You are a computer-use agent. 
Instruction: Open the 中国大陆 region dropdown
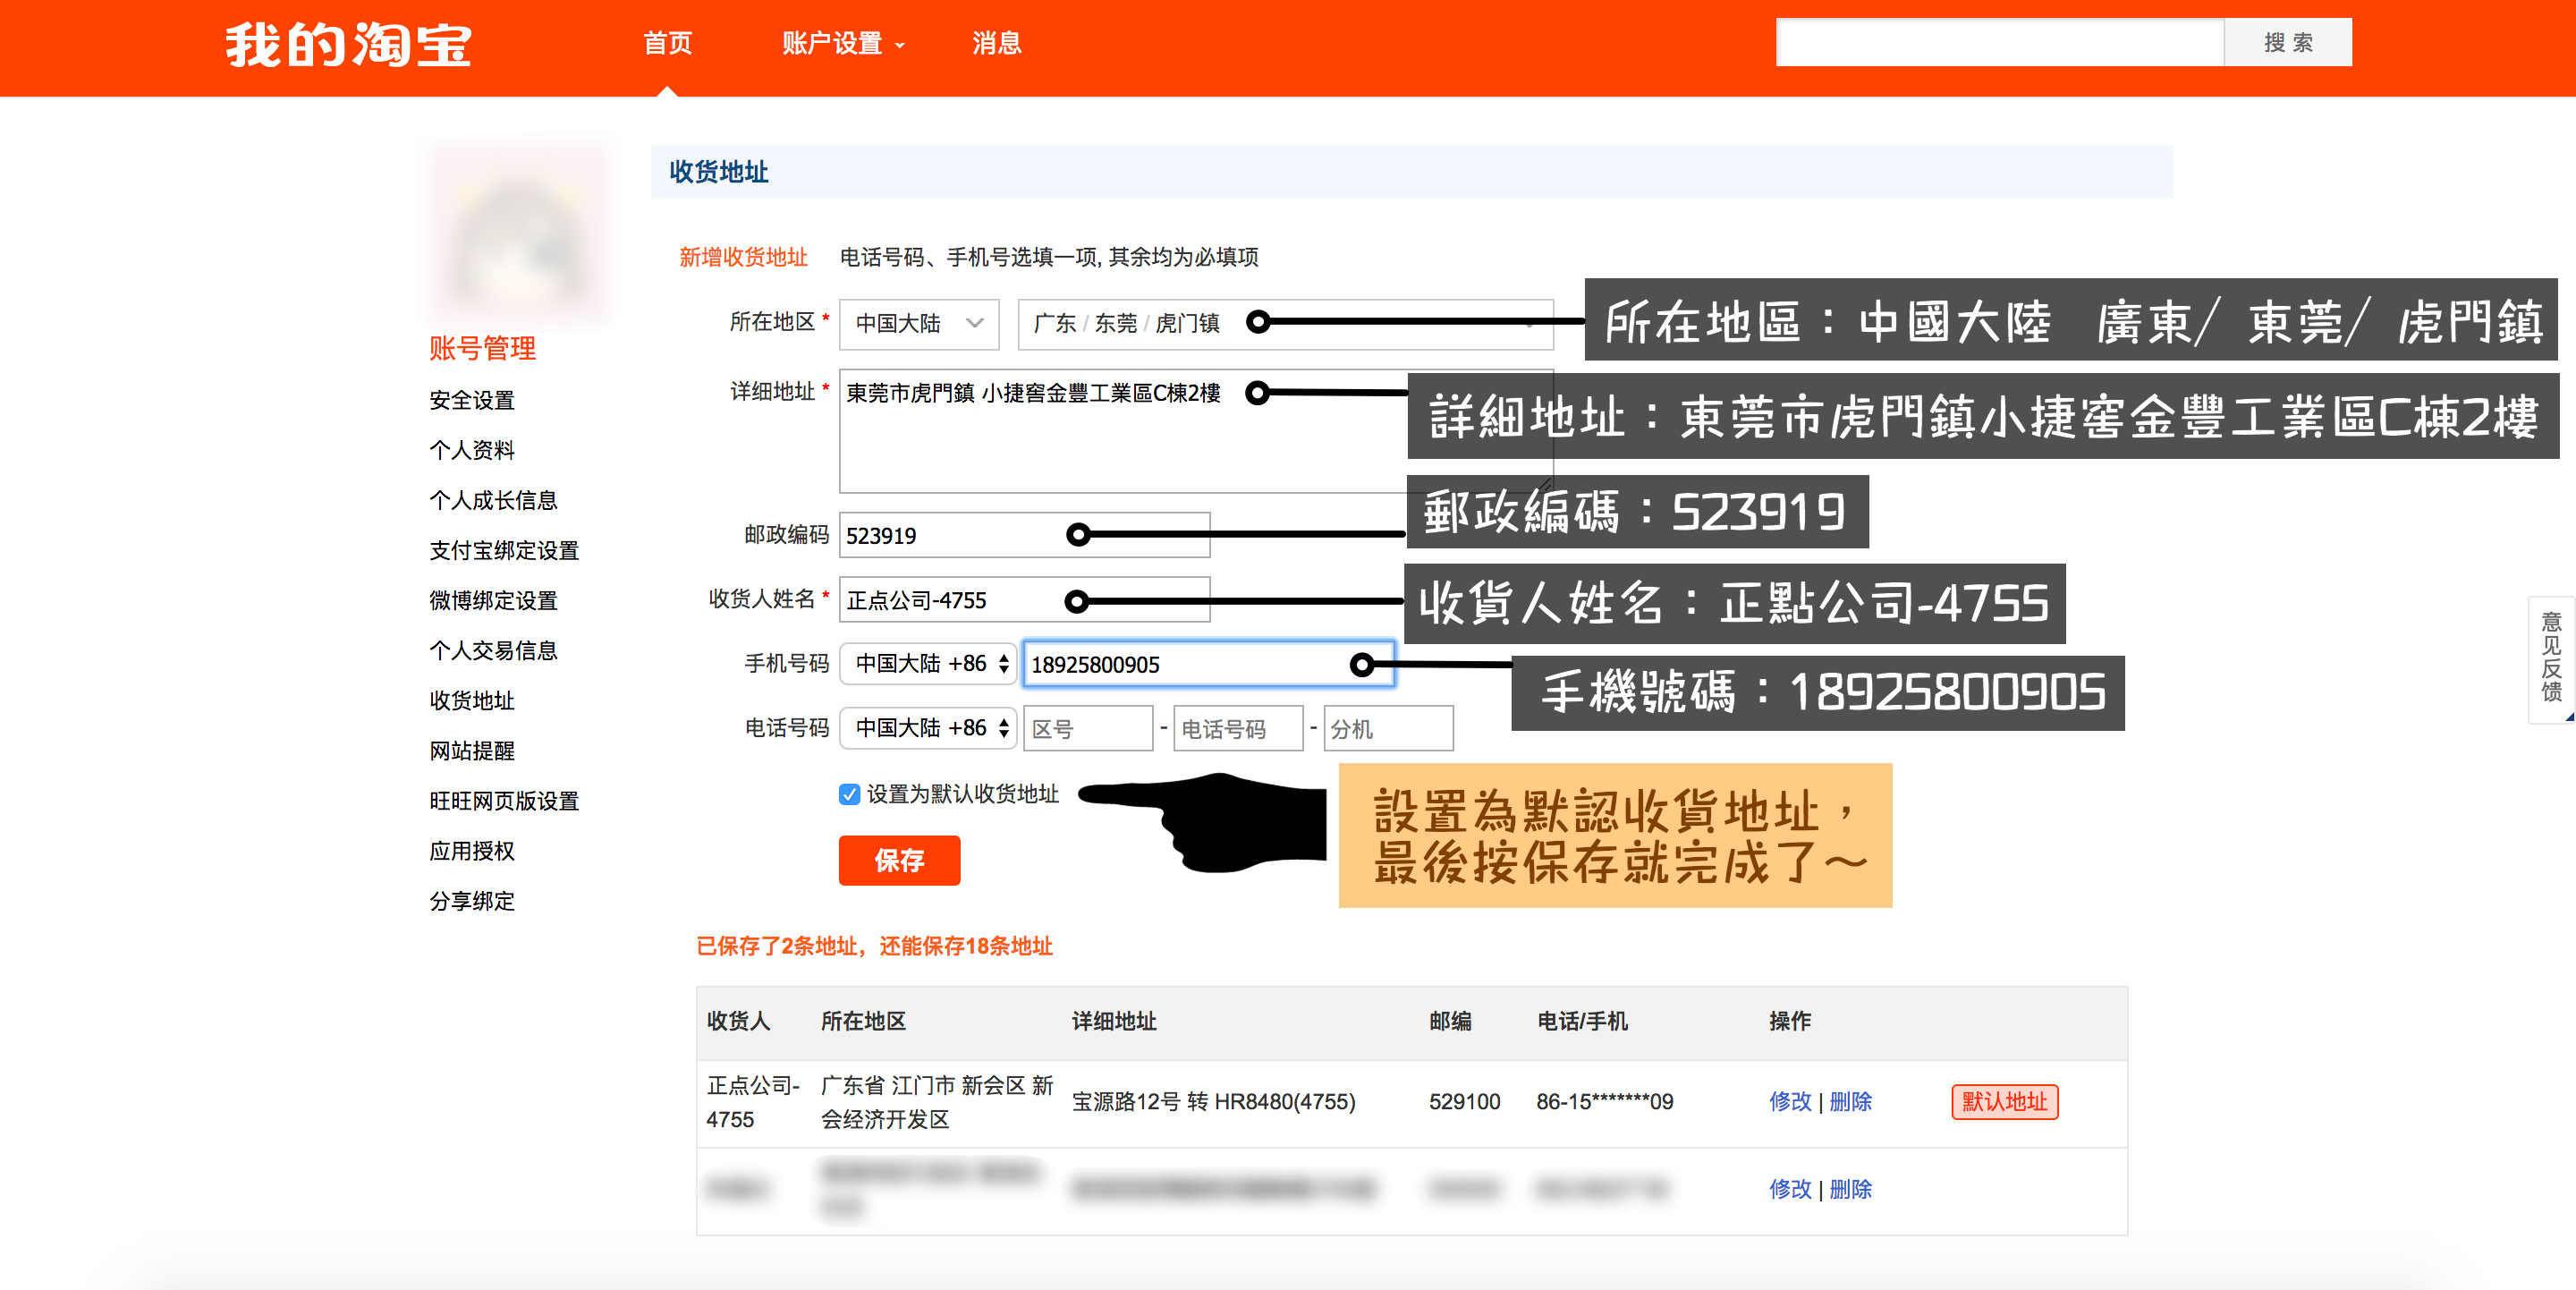[918, 324]
